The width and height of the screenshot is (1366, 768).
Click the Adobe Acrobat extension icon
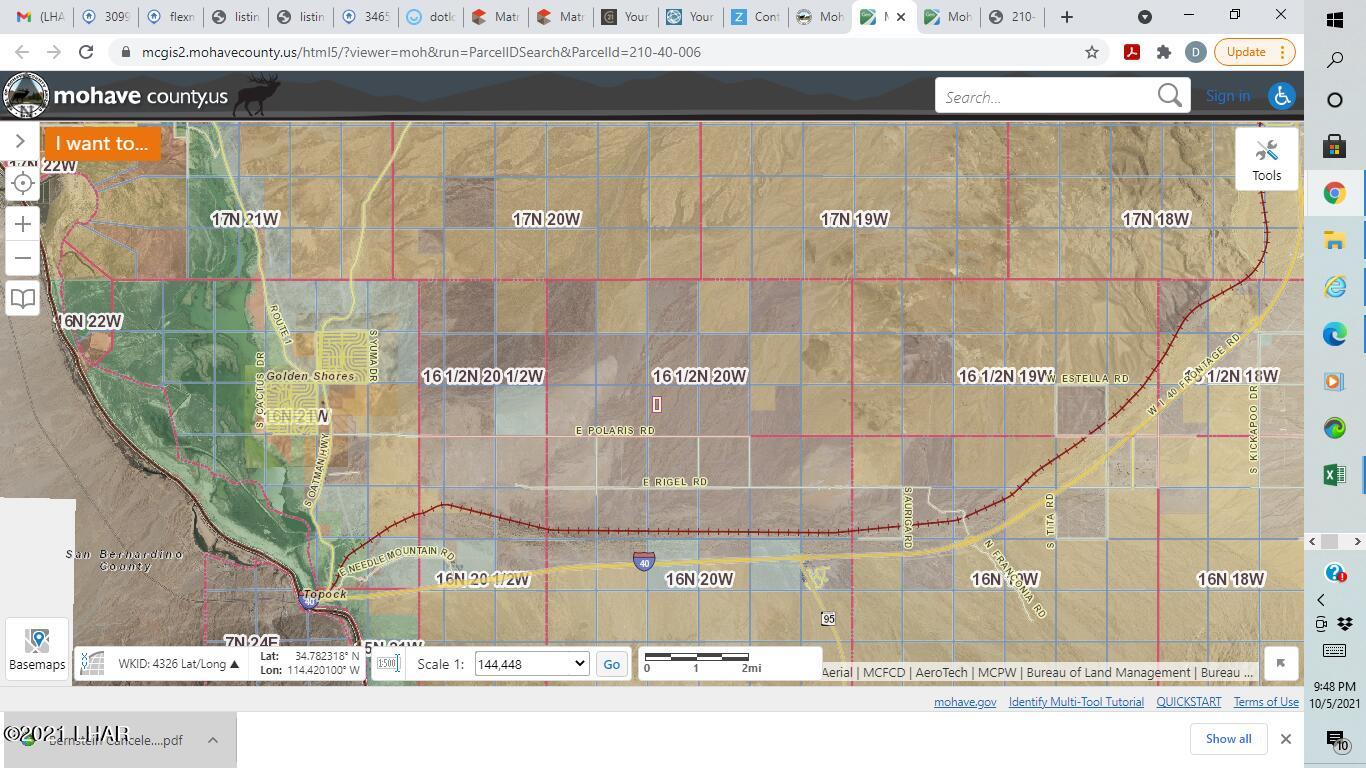point(1132,52)
